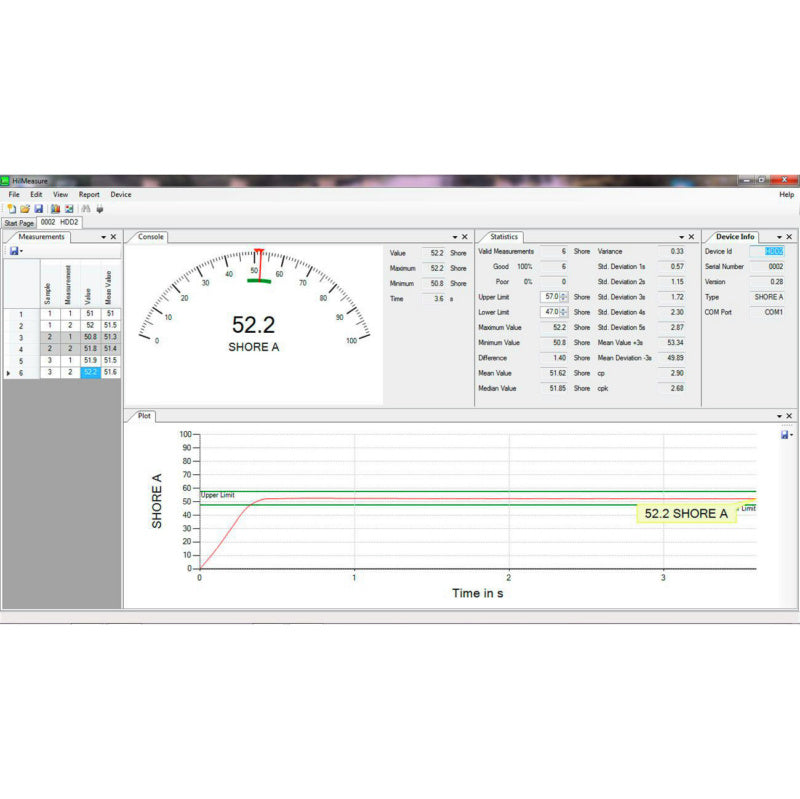The width and height of the screenshot is (800, 799).
Task: Open the Device Info panel dropdown arrow
Action: [x=778, y=237]
